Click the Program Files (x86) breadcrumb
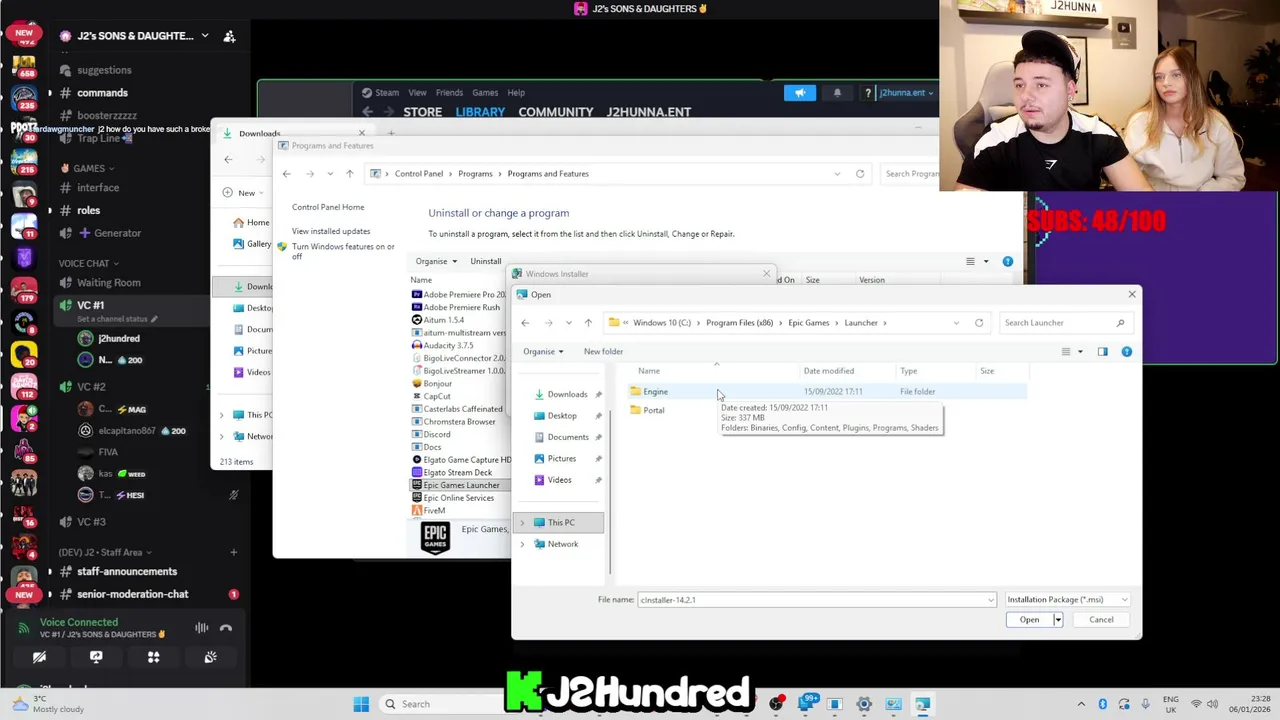Viewport: 1280px width, 720px height. [739, 323]
